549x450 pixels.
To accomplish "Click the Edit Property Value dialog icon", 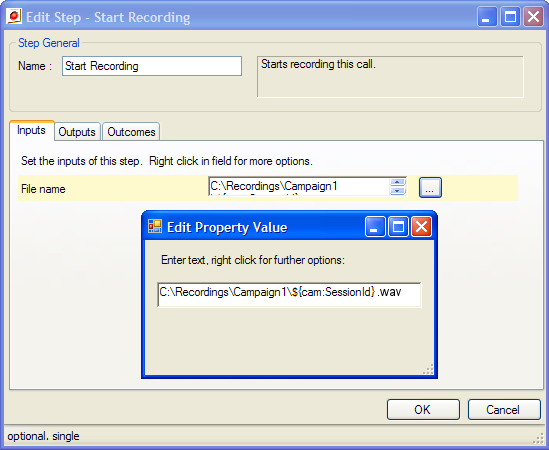I will [155, 226].
